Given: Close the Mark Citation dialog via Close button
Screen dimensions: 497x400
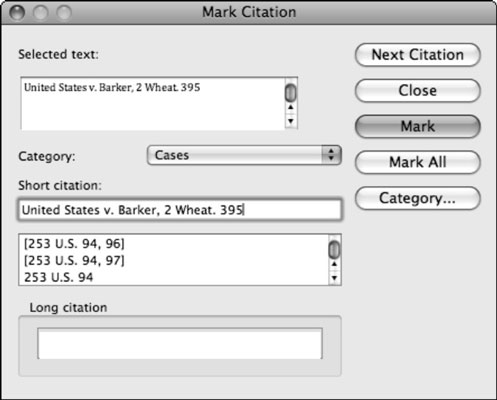Looking at the screenshot, I should click(418, 90).
